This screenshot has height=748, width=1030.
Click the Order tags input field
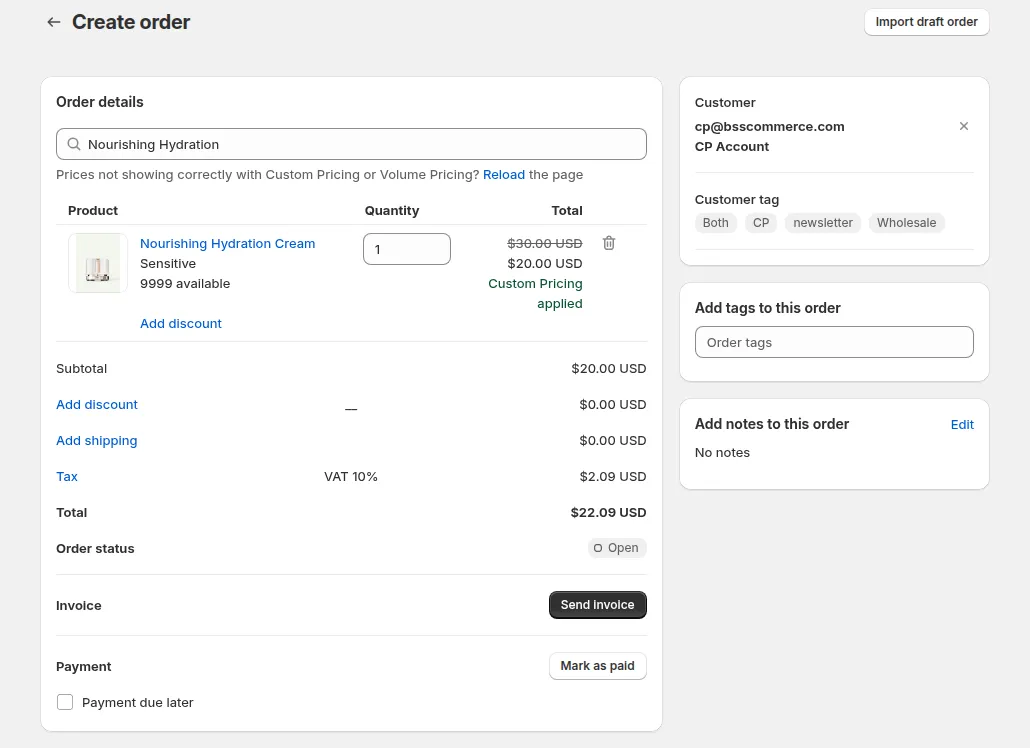click(x=834, y=342)
